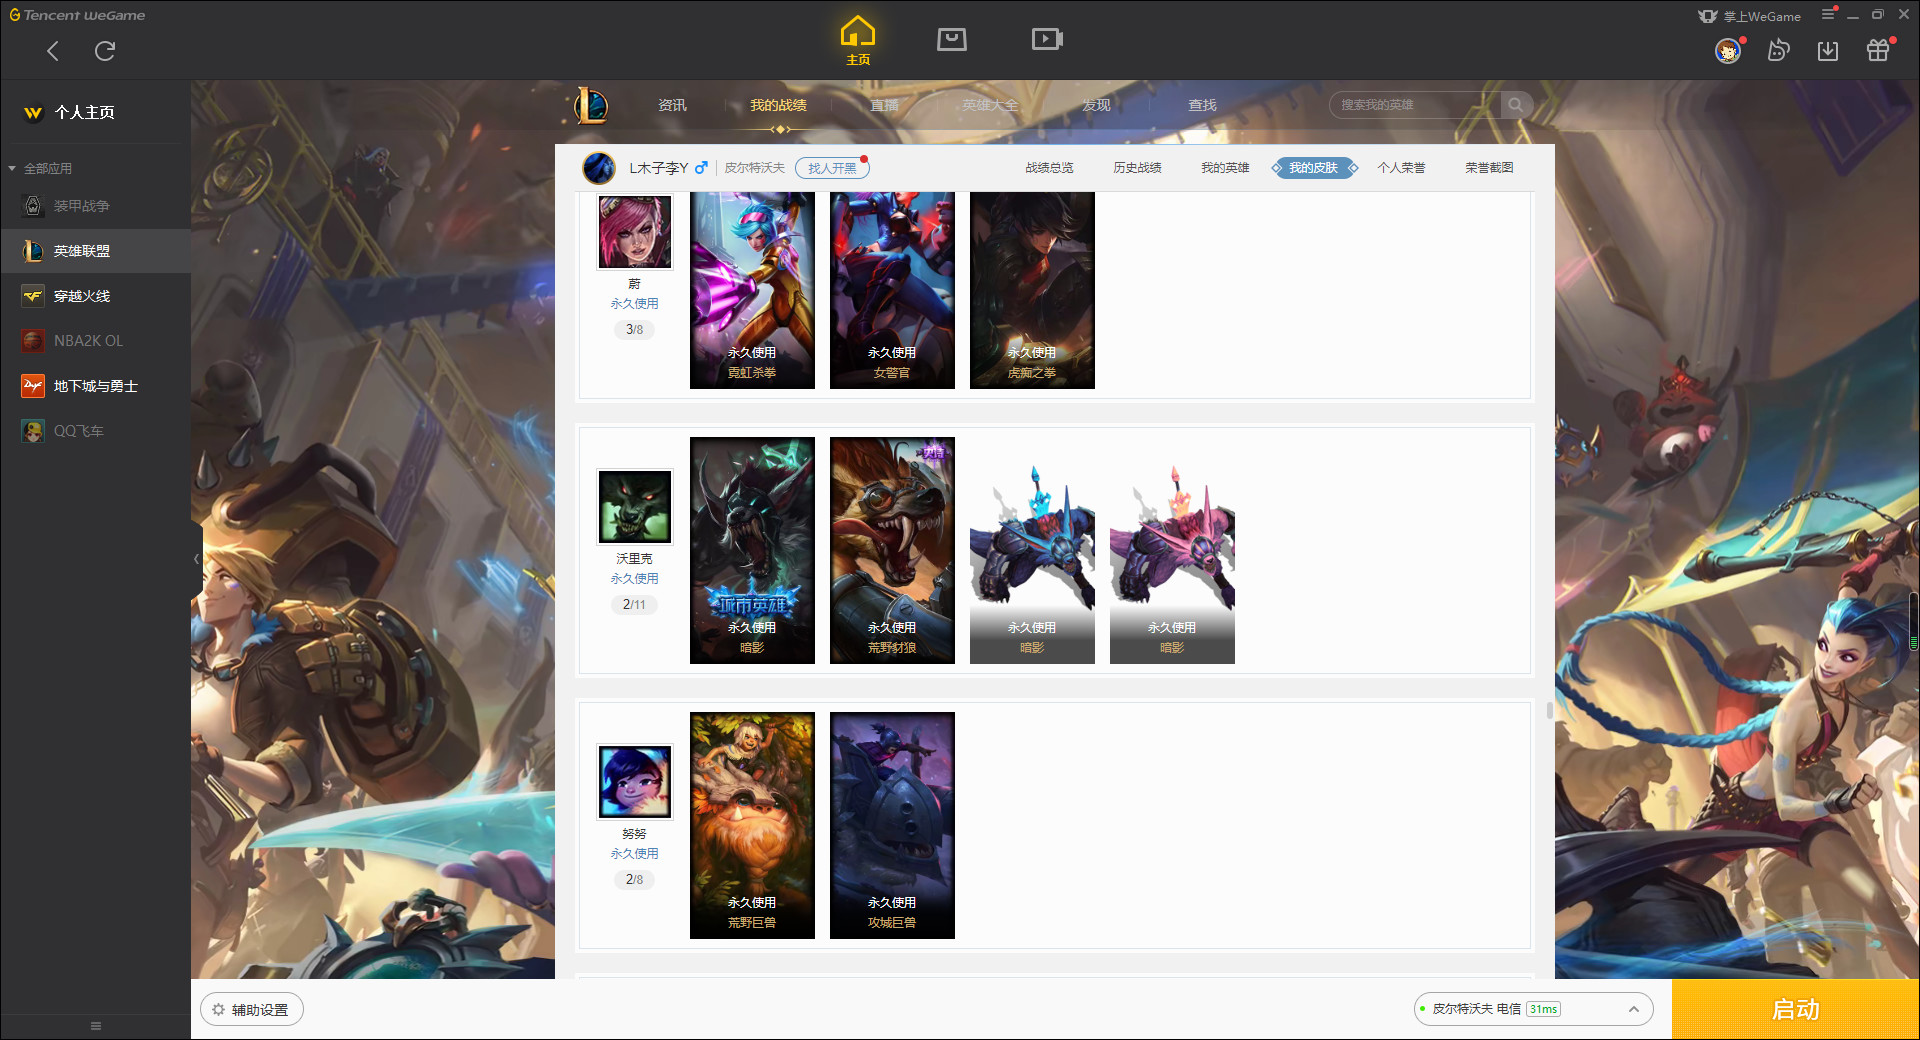Open the blue-flame 暗影 chroma card

tap(1032, 550)
